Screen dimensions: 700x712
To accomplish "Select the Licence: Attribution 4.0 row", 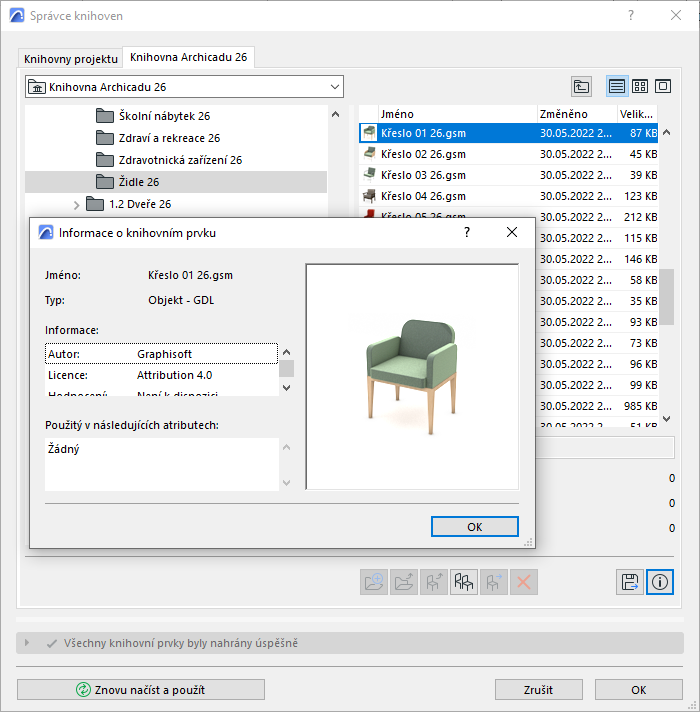I will coord(162,375).
